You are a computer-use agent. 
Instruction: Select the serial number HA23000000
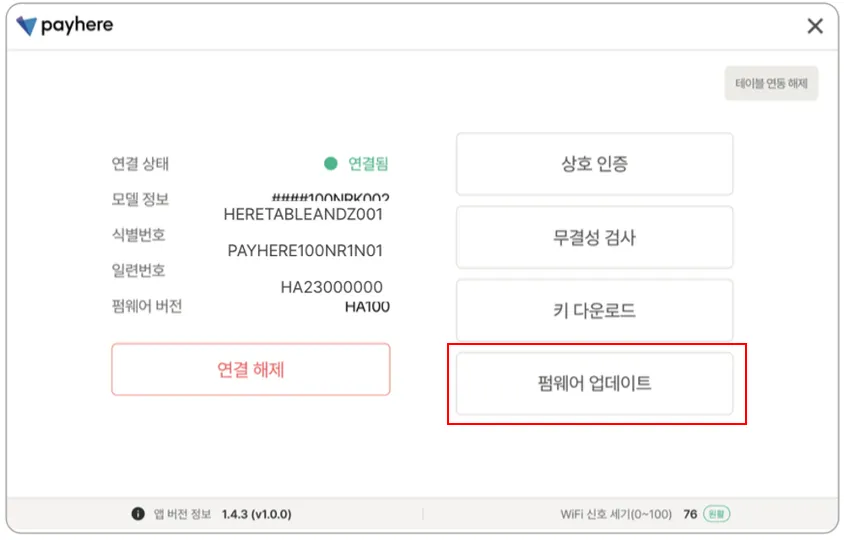(x=331, y=287)
